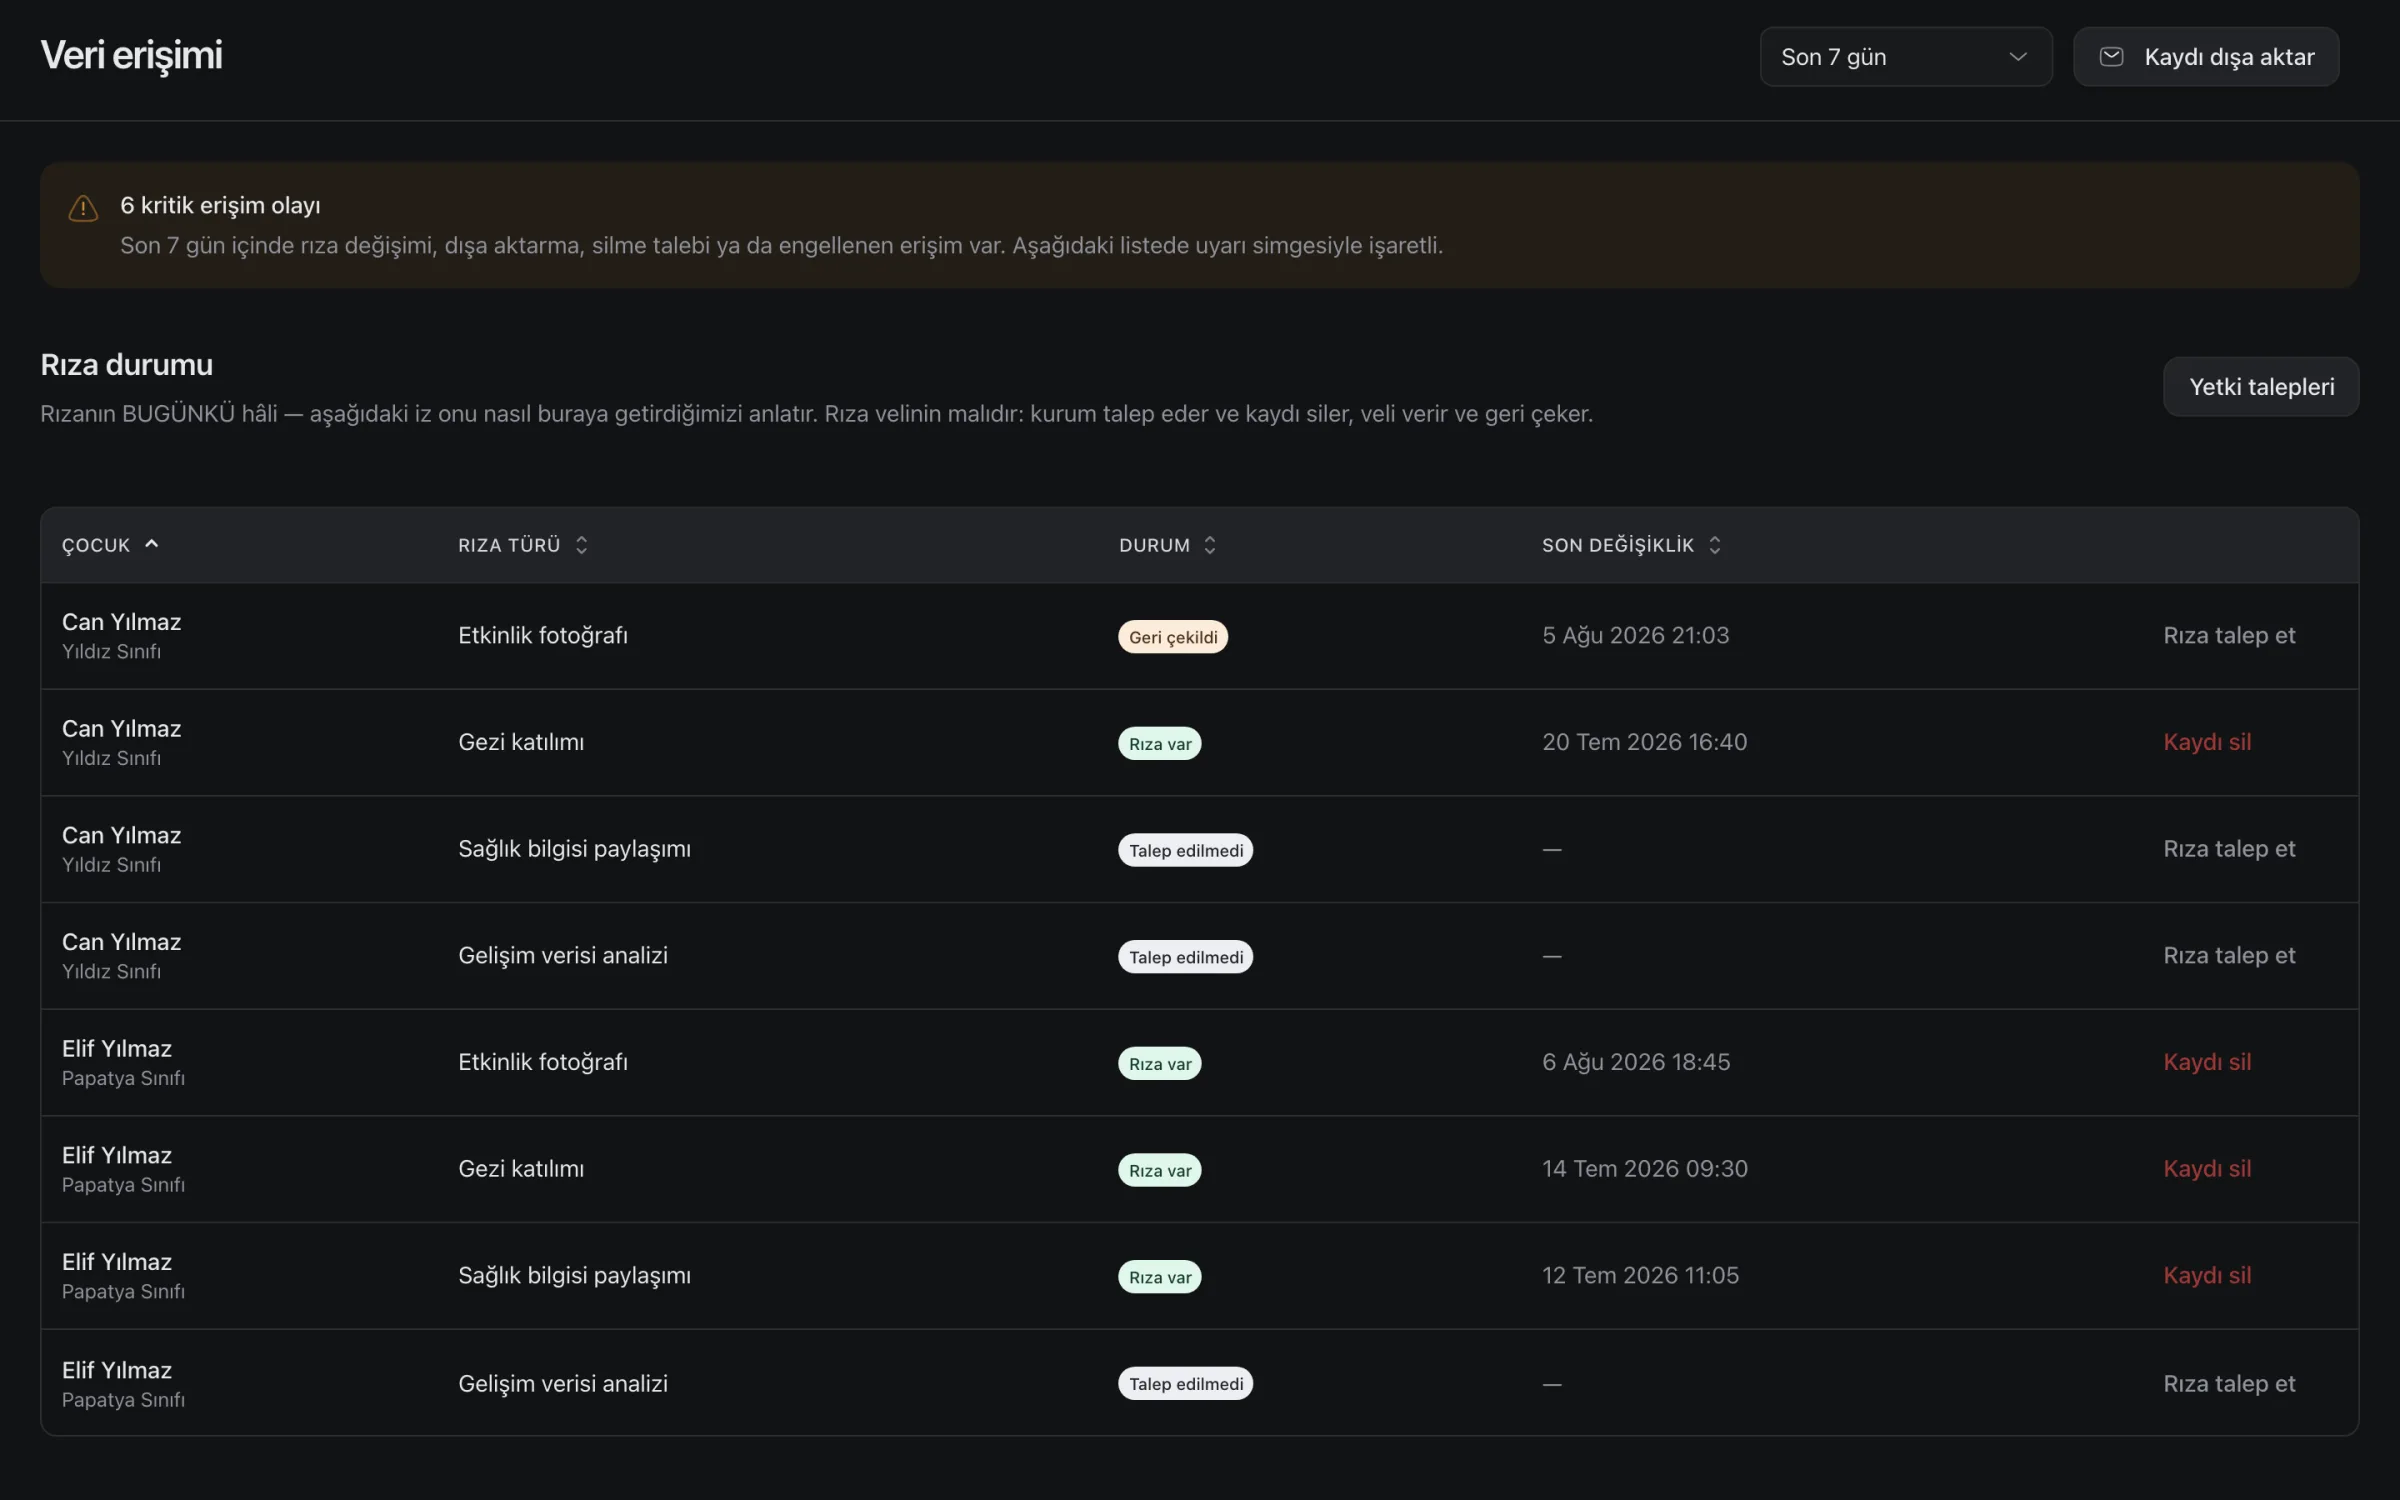Click sort arrows icon beside Durum
This screenshot has width=2400, height=1500.
1209,545
